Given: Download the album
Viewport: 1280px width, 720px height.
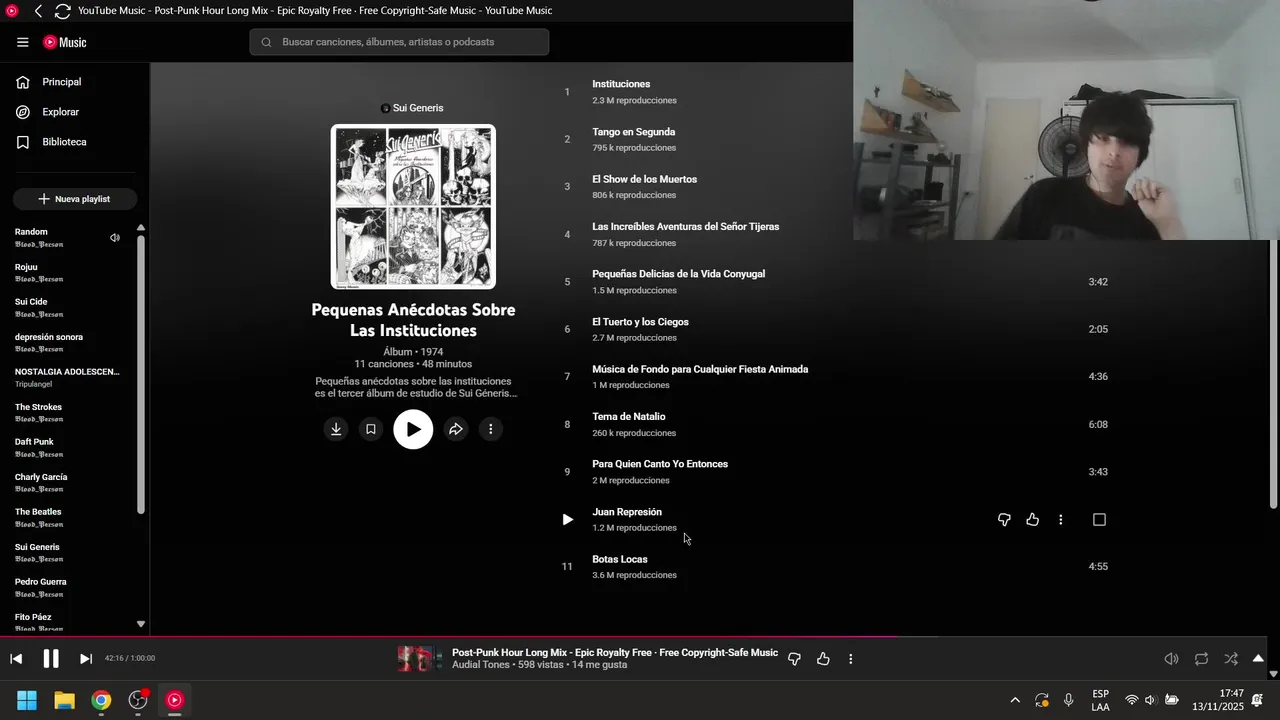Looking at the screenshot, I should [x=336, y=429].
